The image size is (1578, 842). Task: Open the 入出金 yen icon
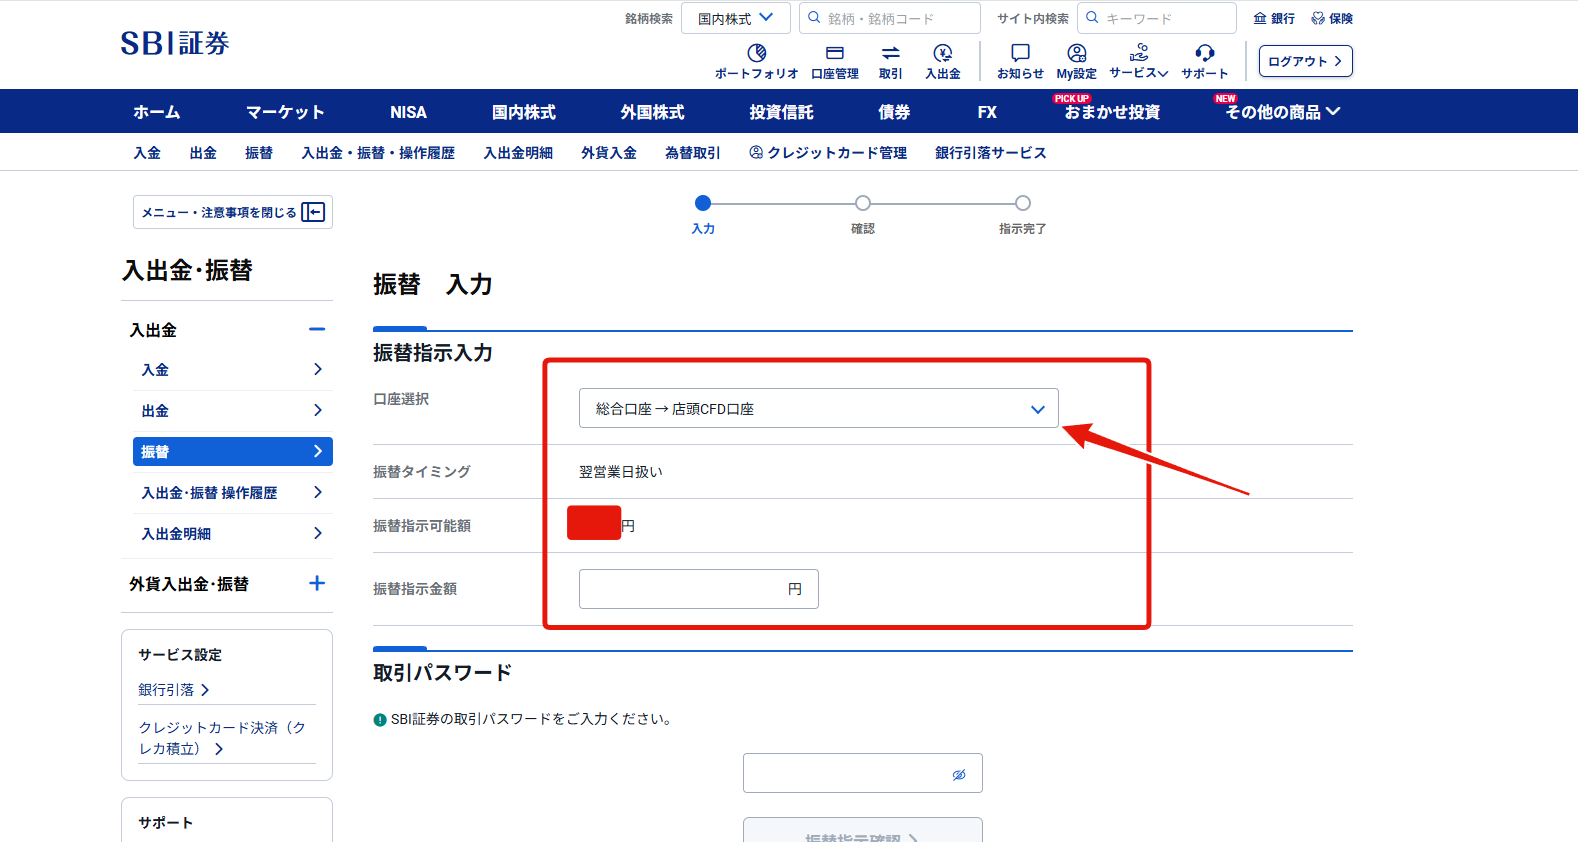[943, 53]
